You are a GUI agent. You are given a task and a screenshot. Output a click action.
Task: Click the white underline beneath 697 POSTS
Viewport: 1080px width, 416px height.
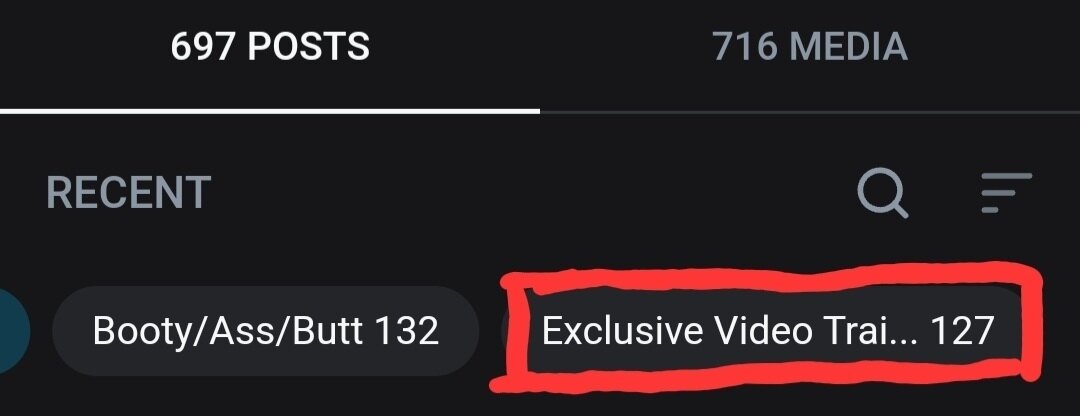click(270, 111)
